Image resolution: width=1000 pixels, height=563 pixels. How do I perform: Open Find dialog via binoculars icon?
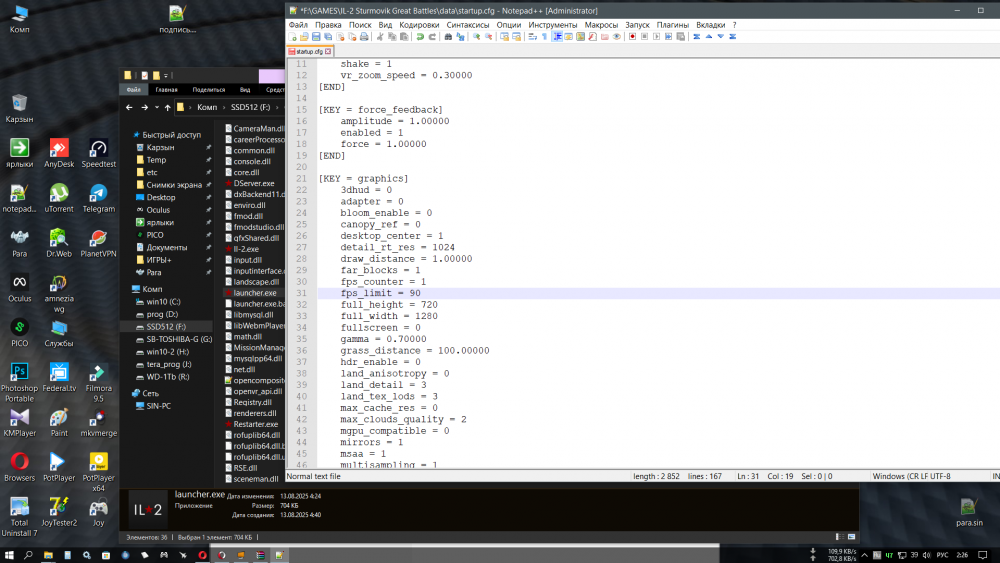(x=448, y=37)
